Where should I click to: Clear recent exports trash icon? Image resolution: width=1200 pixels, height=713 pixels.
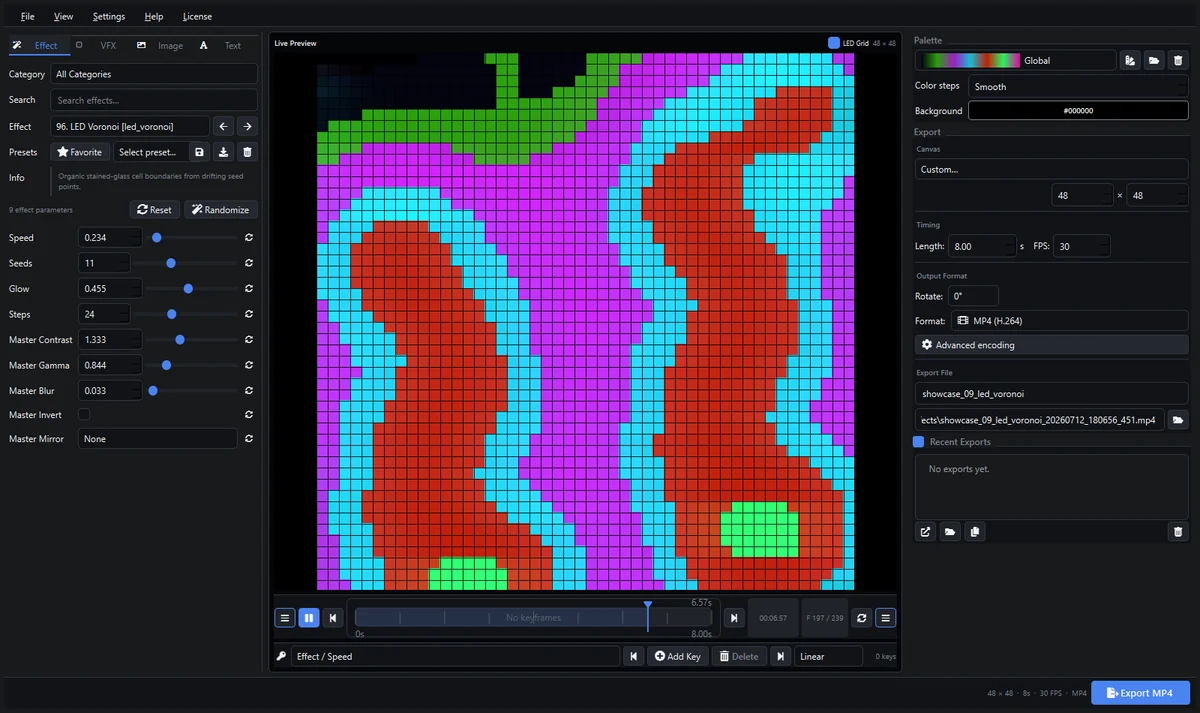click(1178, 532)
